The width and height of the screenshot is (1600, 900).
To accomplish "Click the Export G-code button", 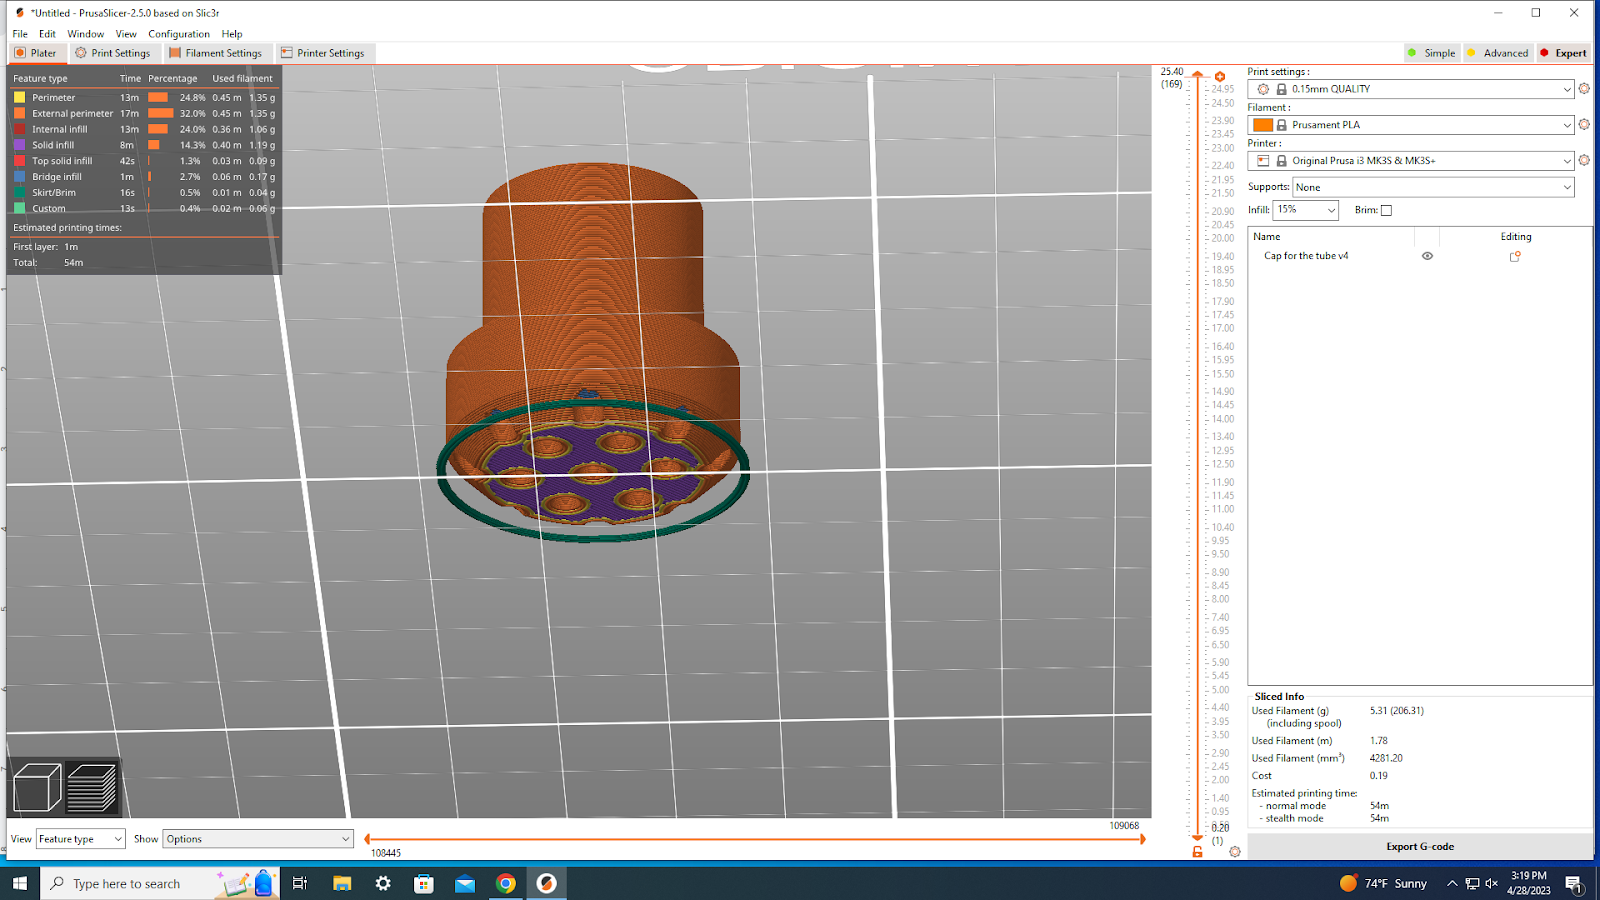I will click(x=1420, y=847).
